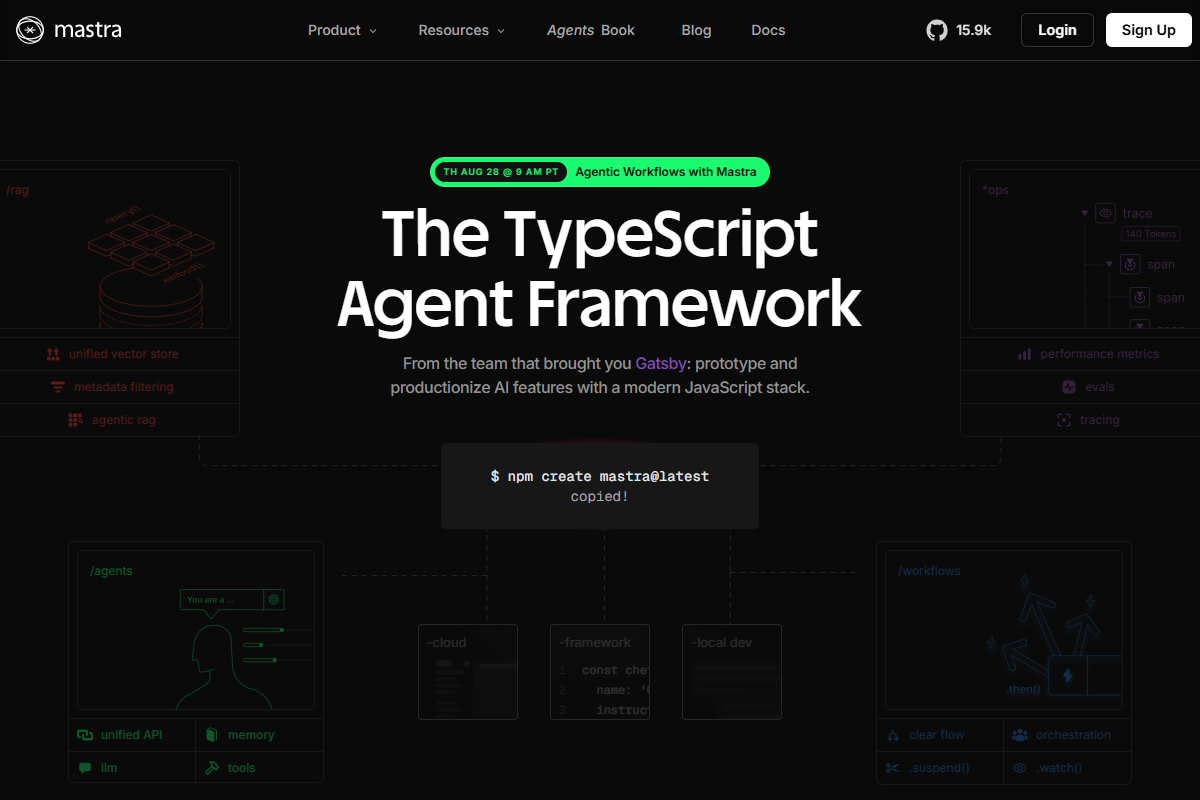Open the GitHub repository icon

pos(936,30)
